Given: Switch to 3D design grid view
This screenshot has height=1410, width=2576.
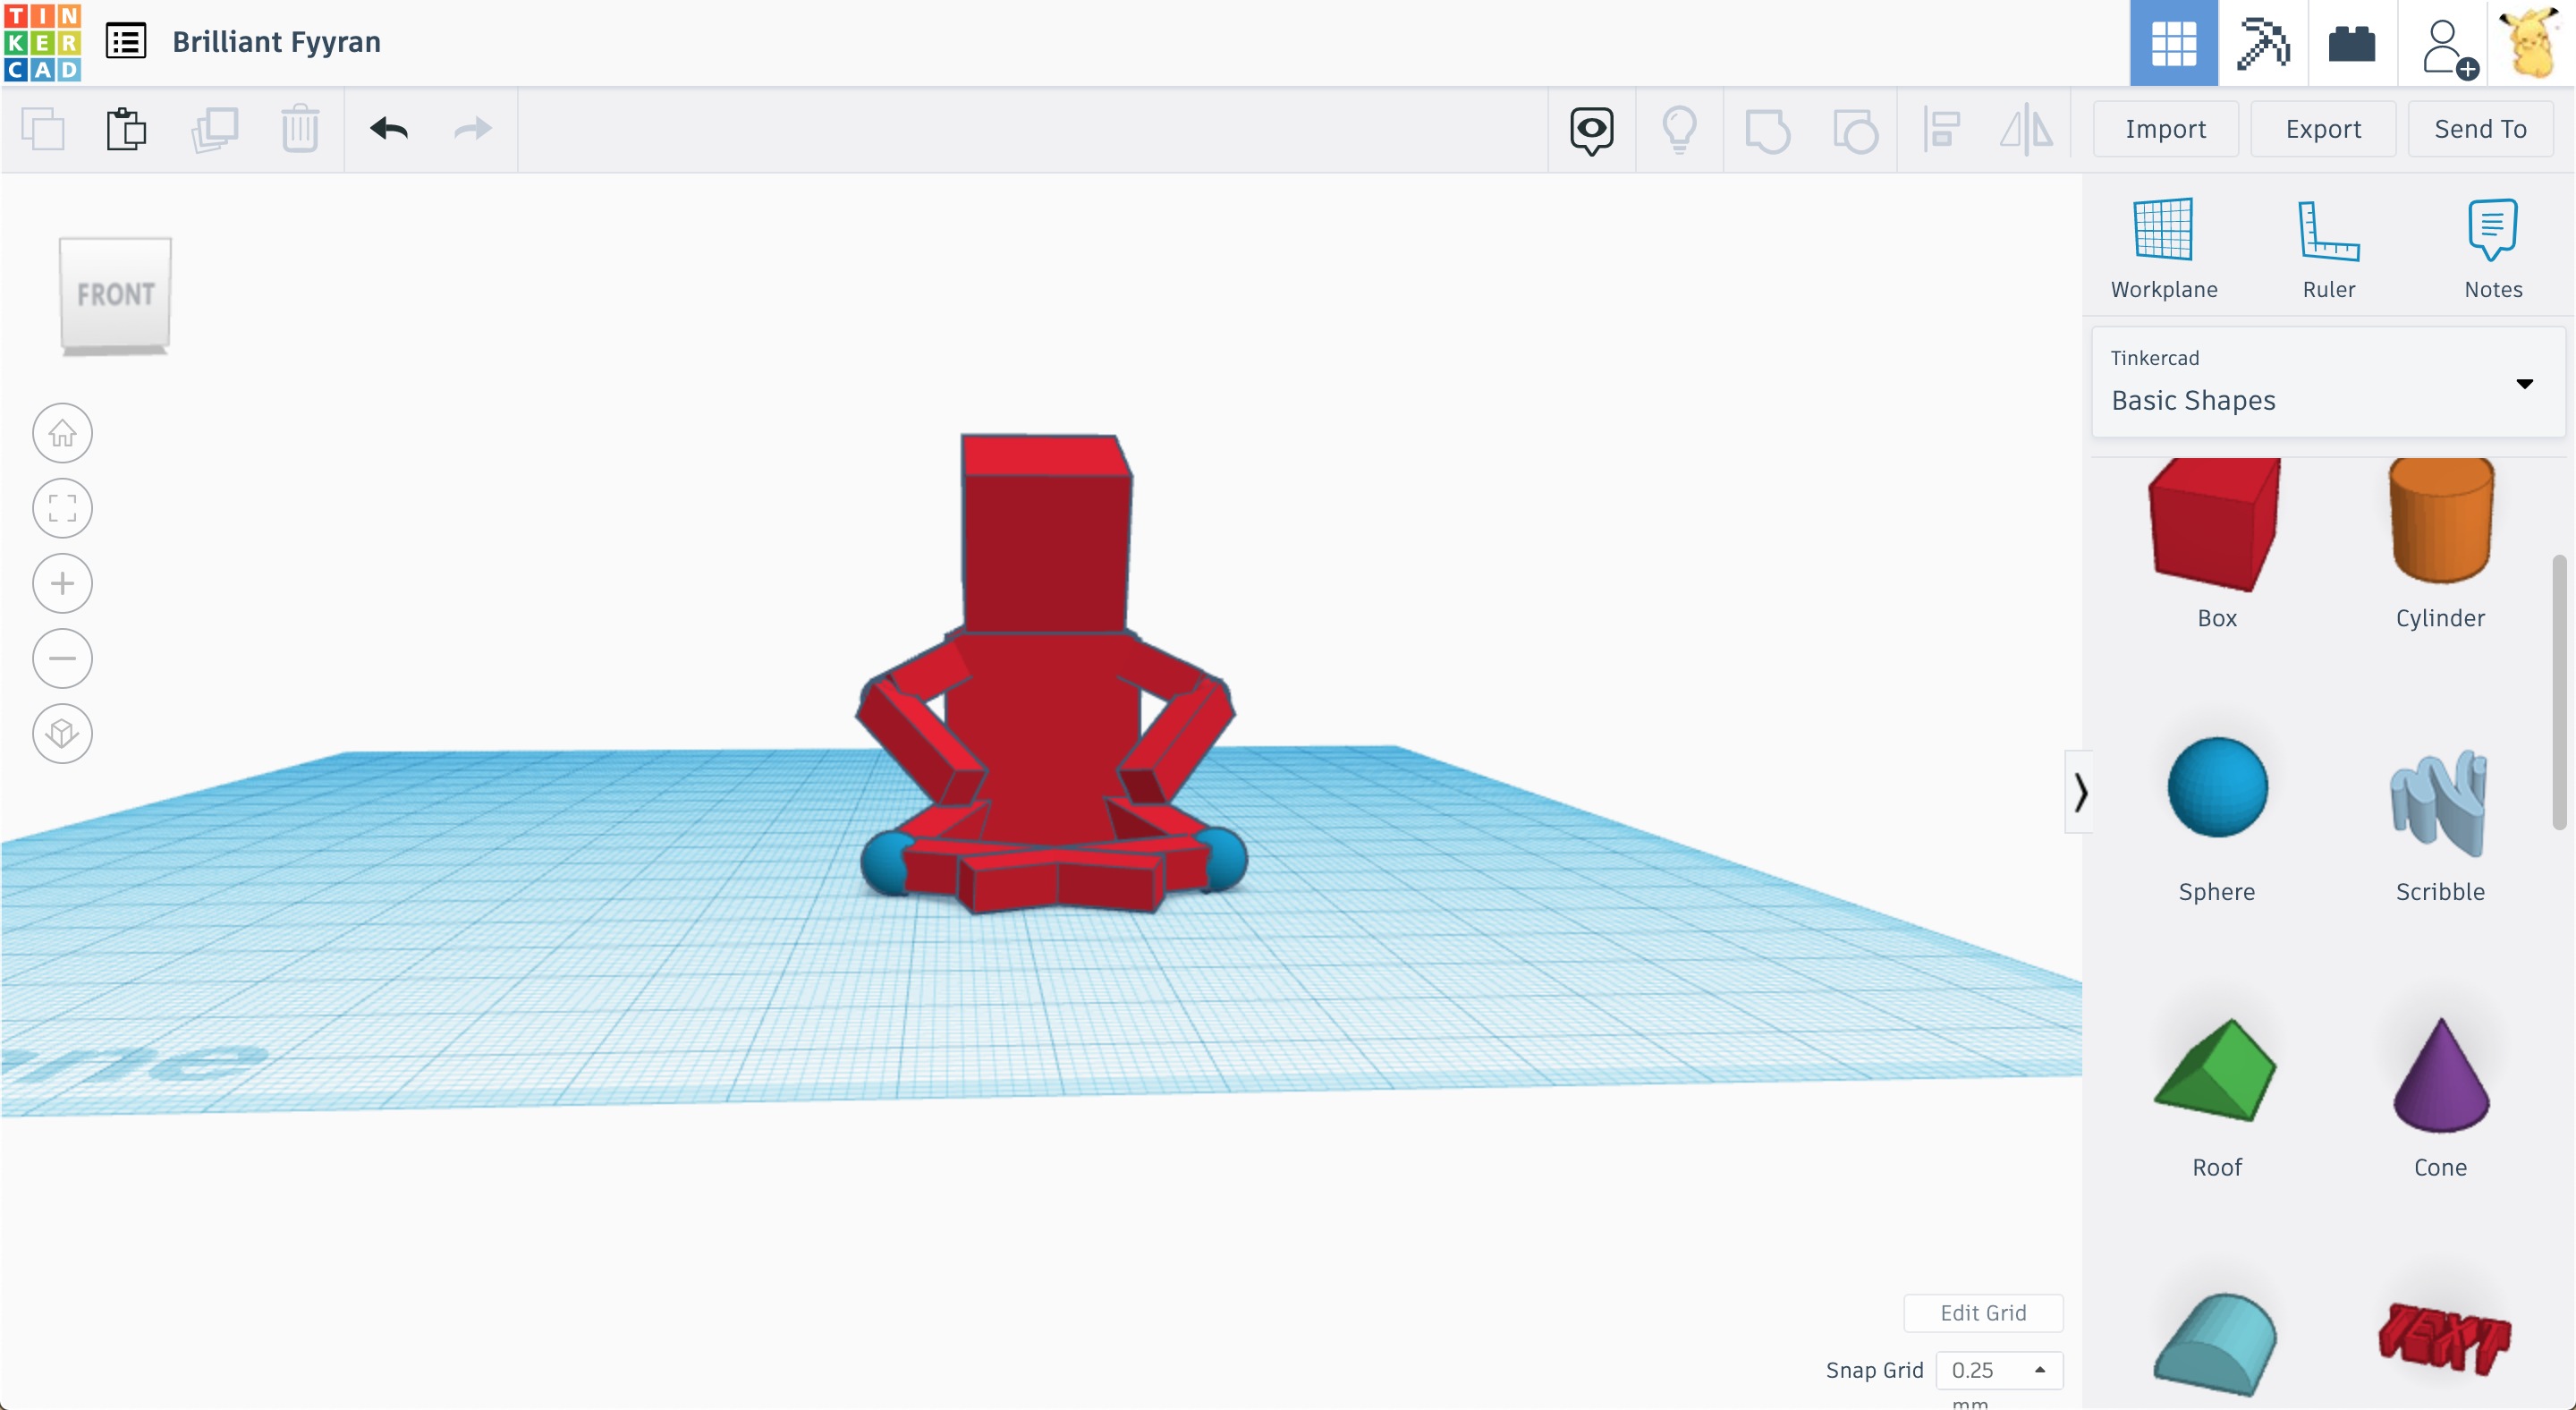Looking at the screenshot, I should pos(2174,43).
